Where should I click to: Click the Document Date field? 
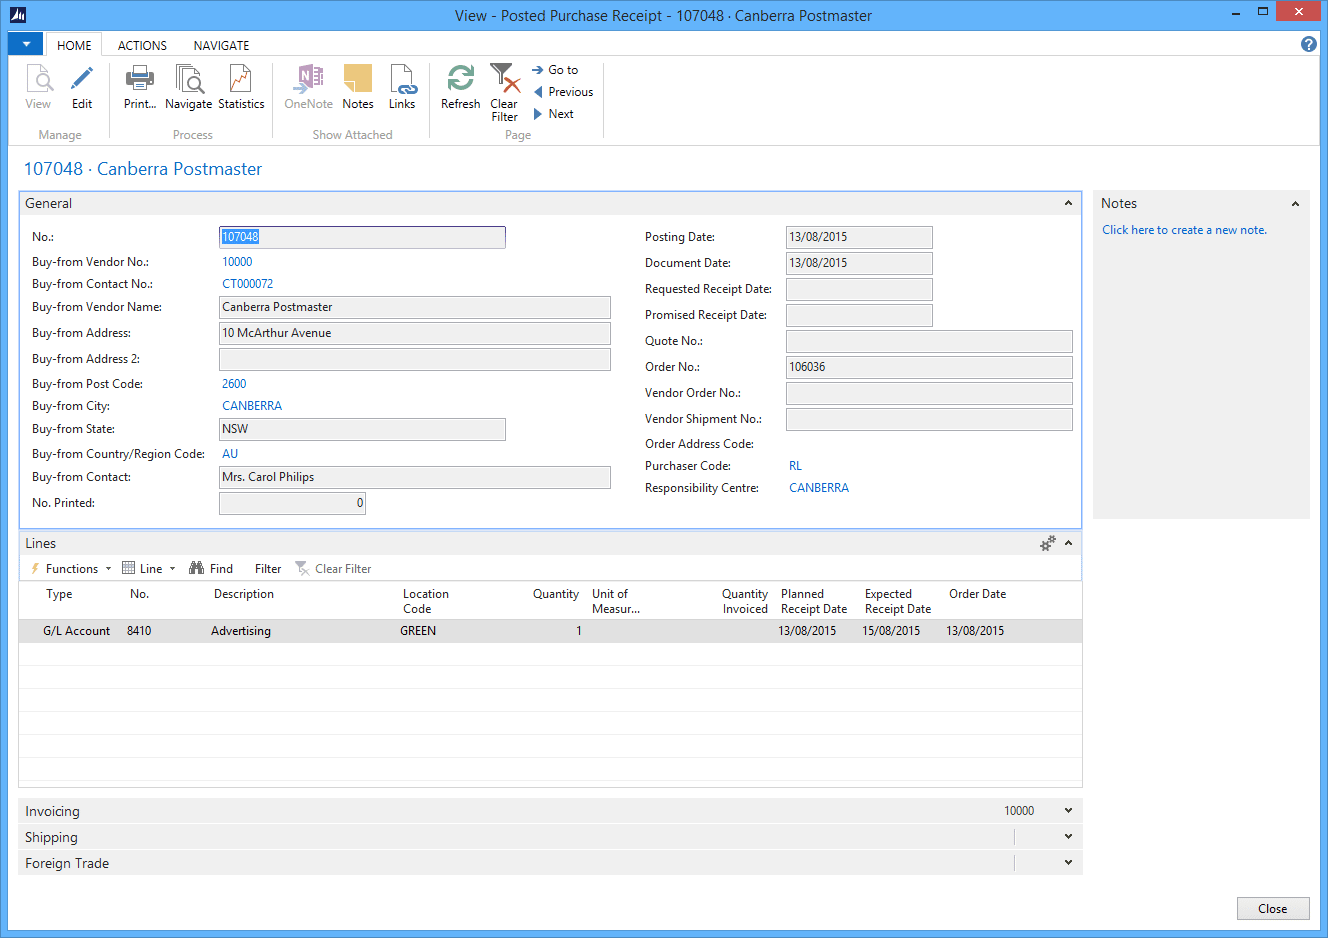tap(859, 263)
